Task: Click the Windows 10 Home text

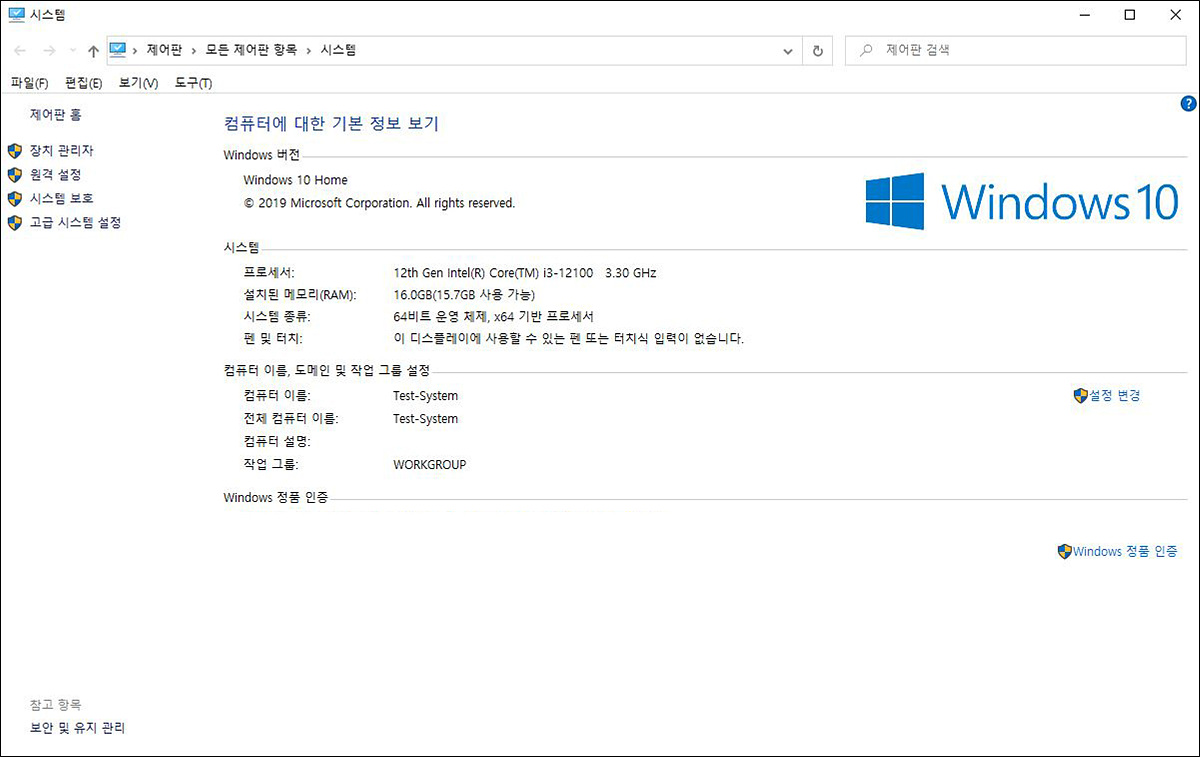Action: pos(296,181)
